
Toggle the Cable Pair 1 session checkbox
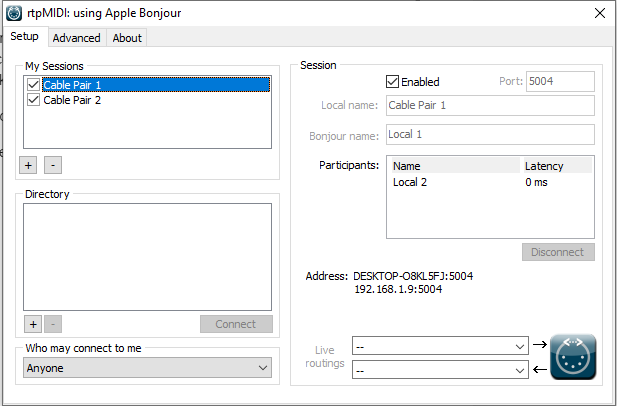click(x=33, y=85)
